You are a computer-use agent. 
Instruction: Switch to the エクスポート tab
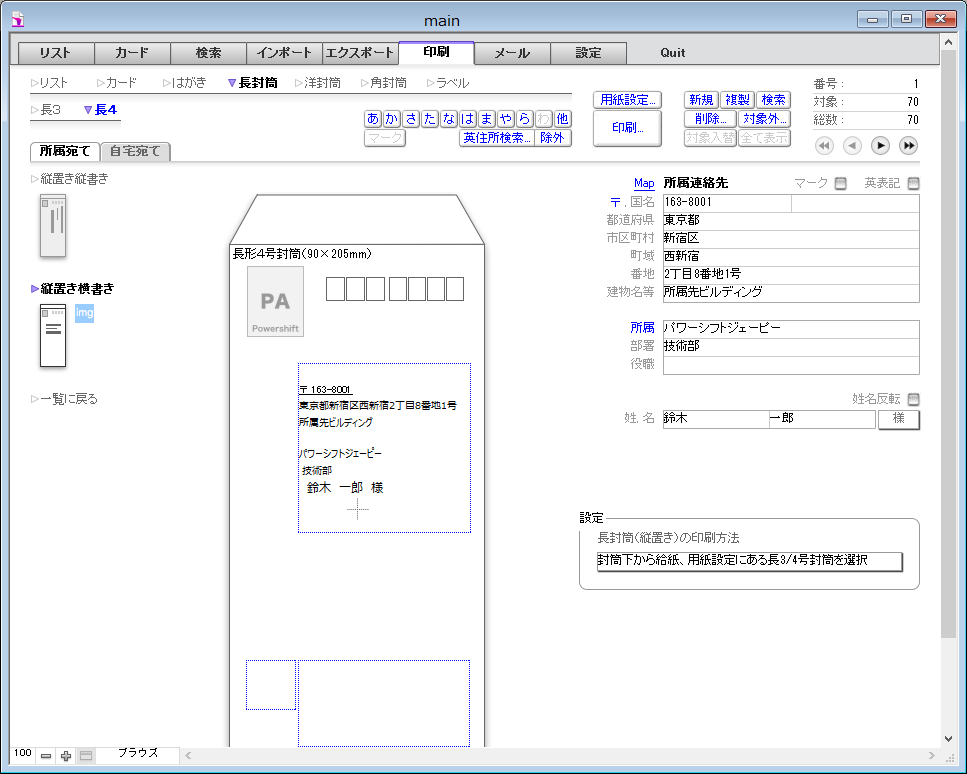click(360, 54)
